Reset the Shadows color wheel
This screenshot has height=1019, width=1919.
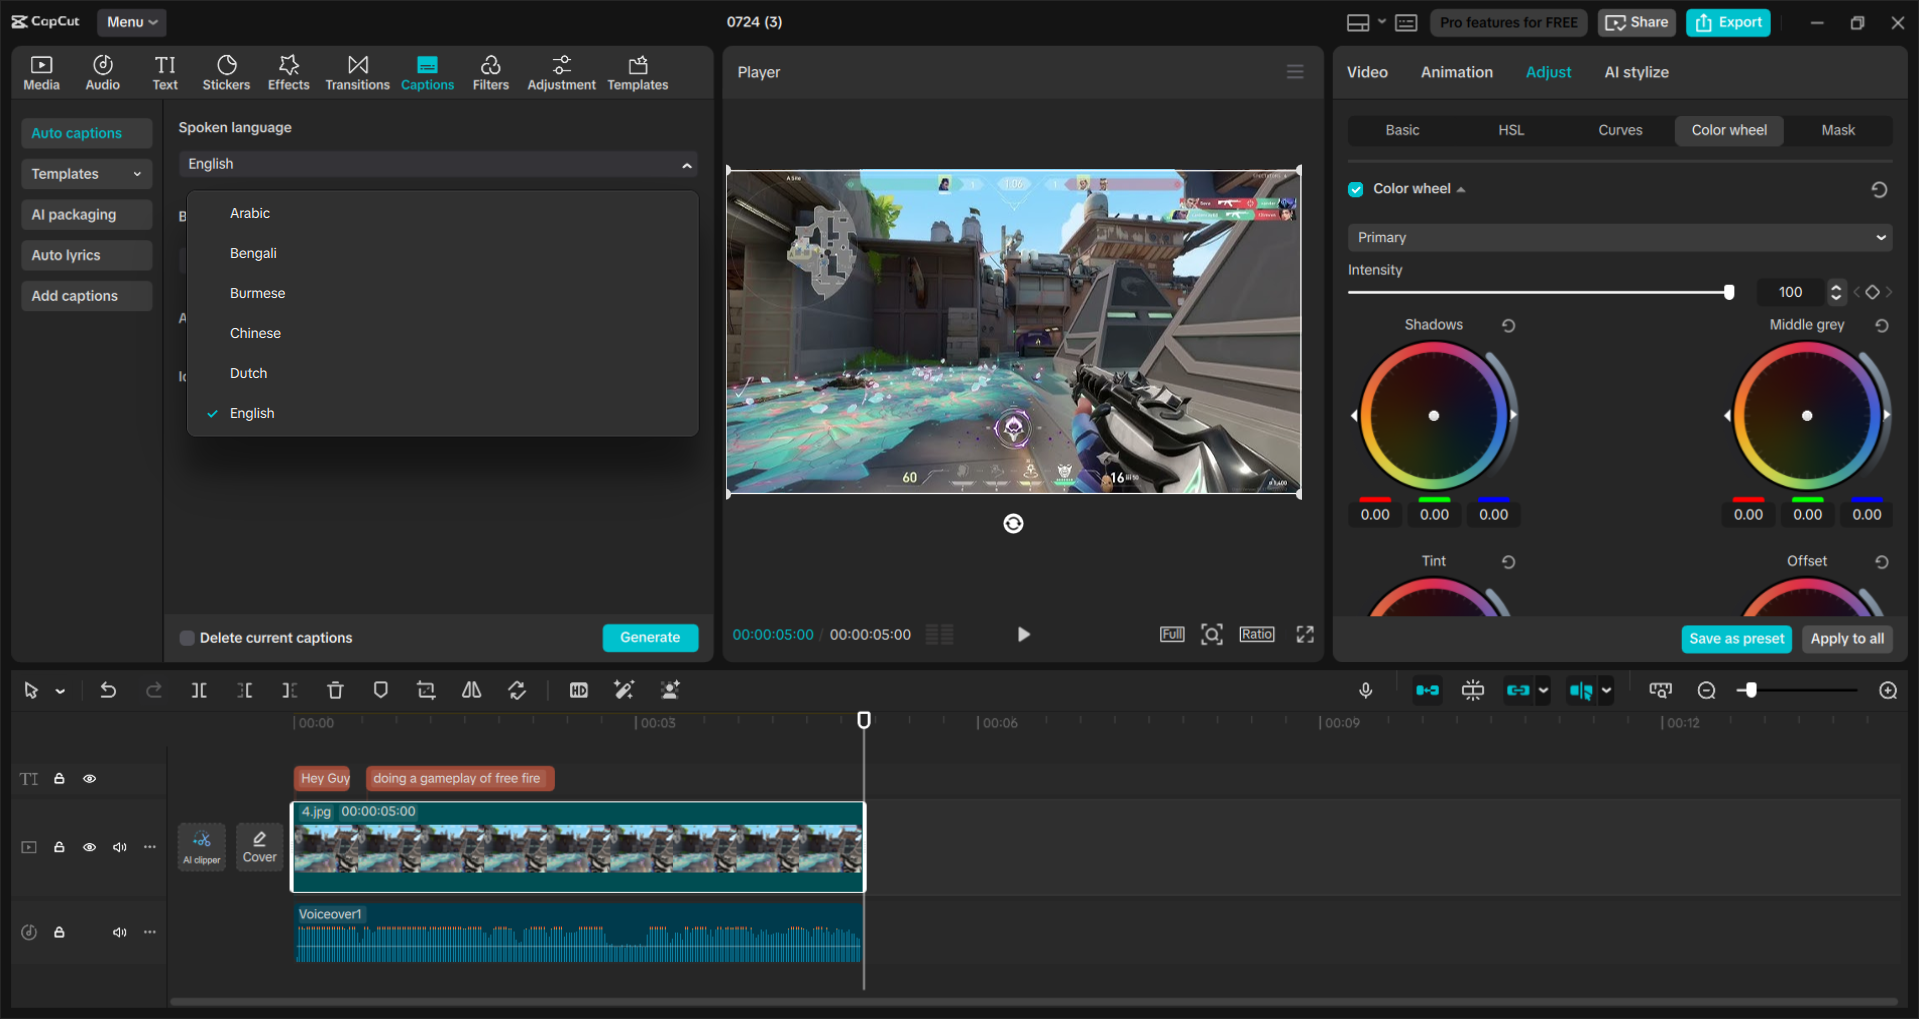[1508, 325]
